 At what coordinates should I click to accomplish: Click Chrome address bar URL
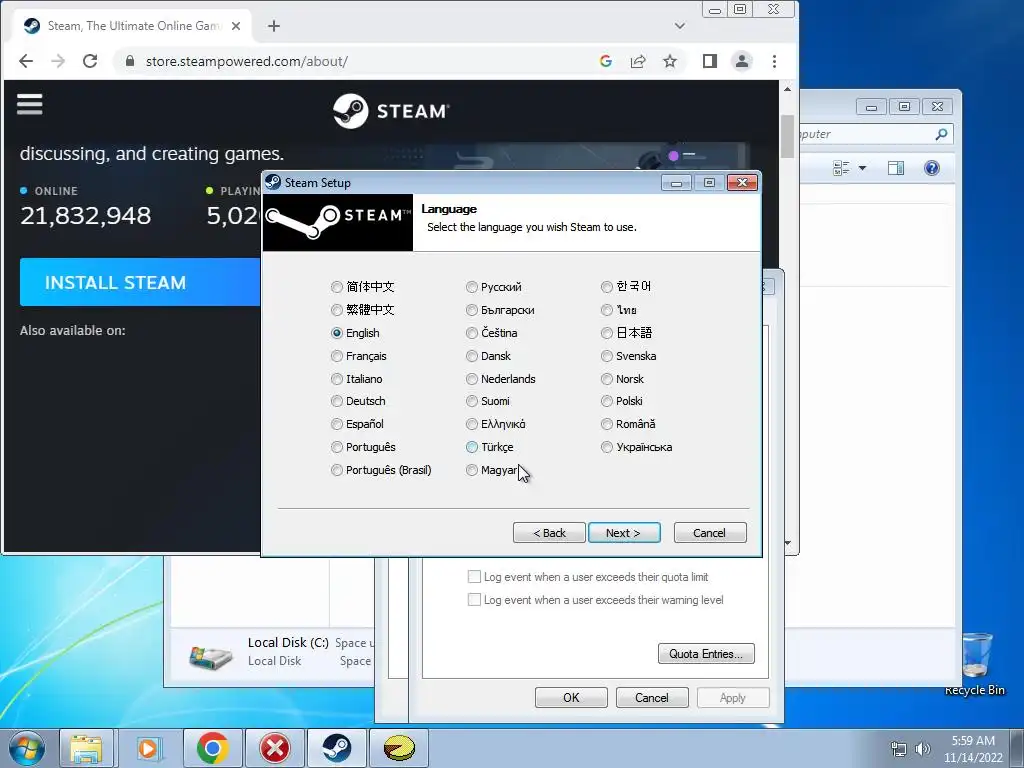click(247, 61)
